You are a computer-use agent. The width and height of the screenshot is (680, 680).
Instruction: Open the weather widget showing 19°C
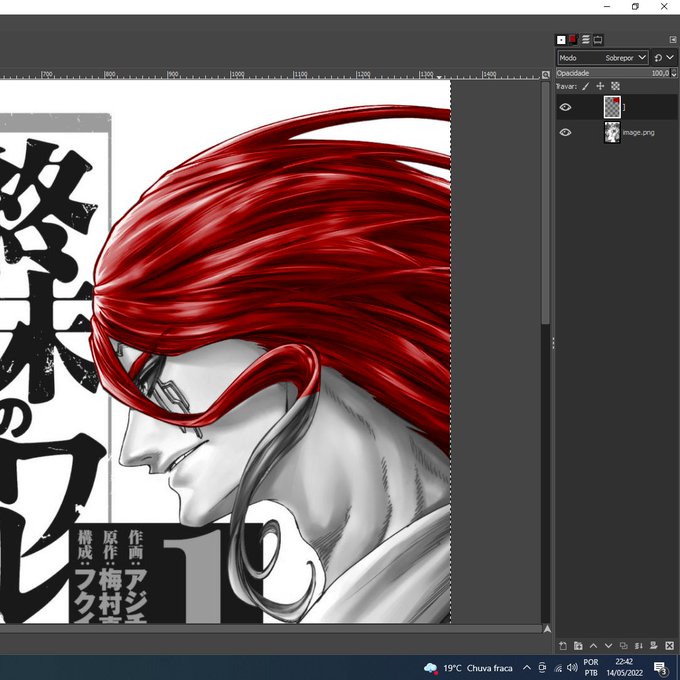click(468, 668)
